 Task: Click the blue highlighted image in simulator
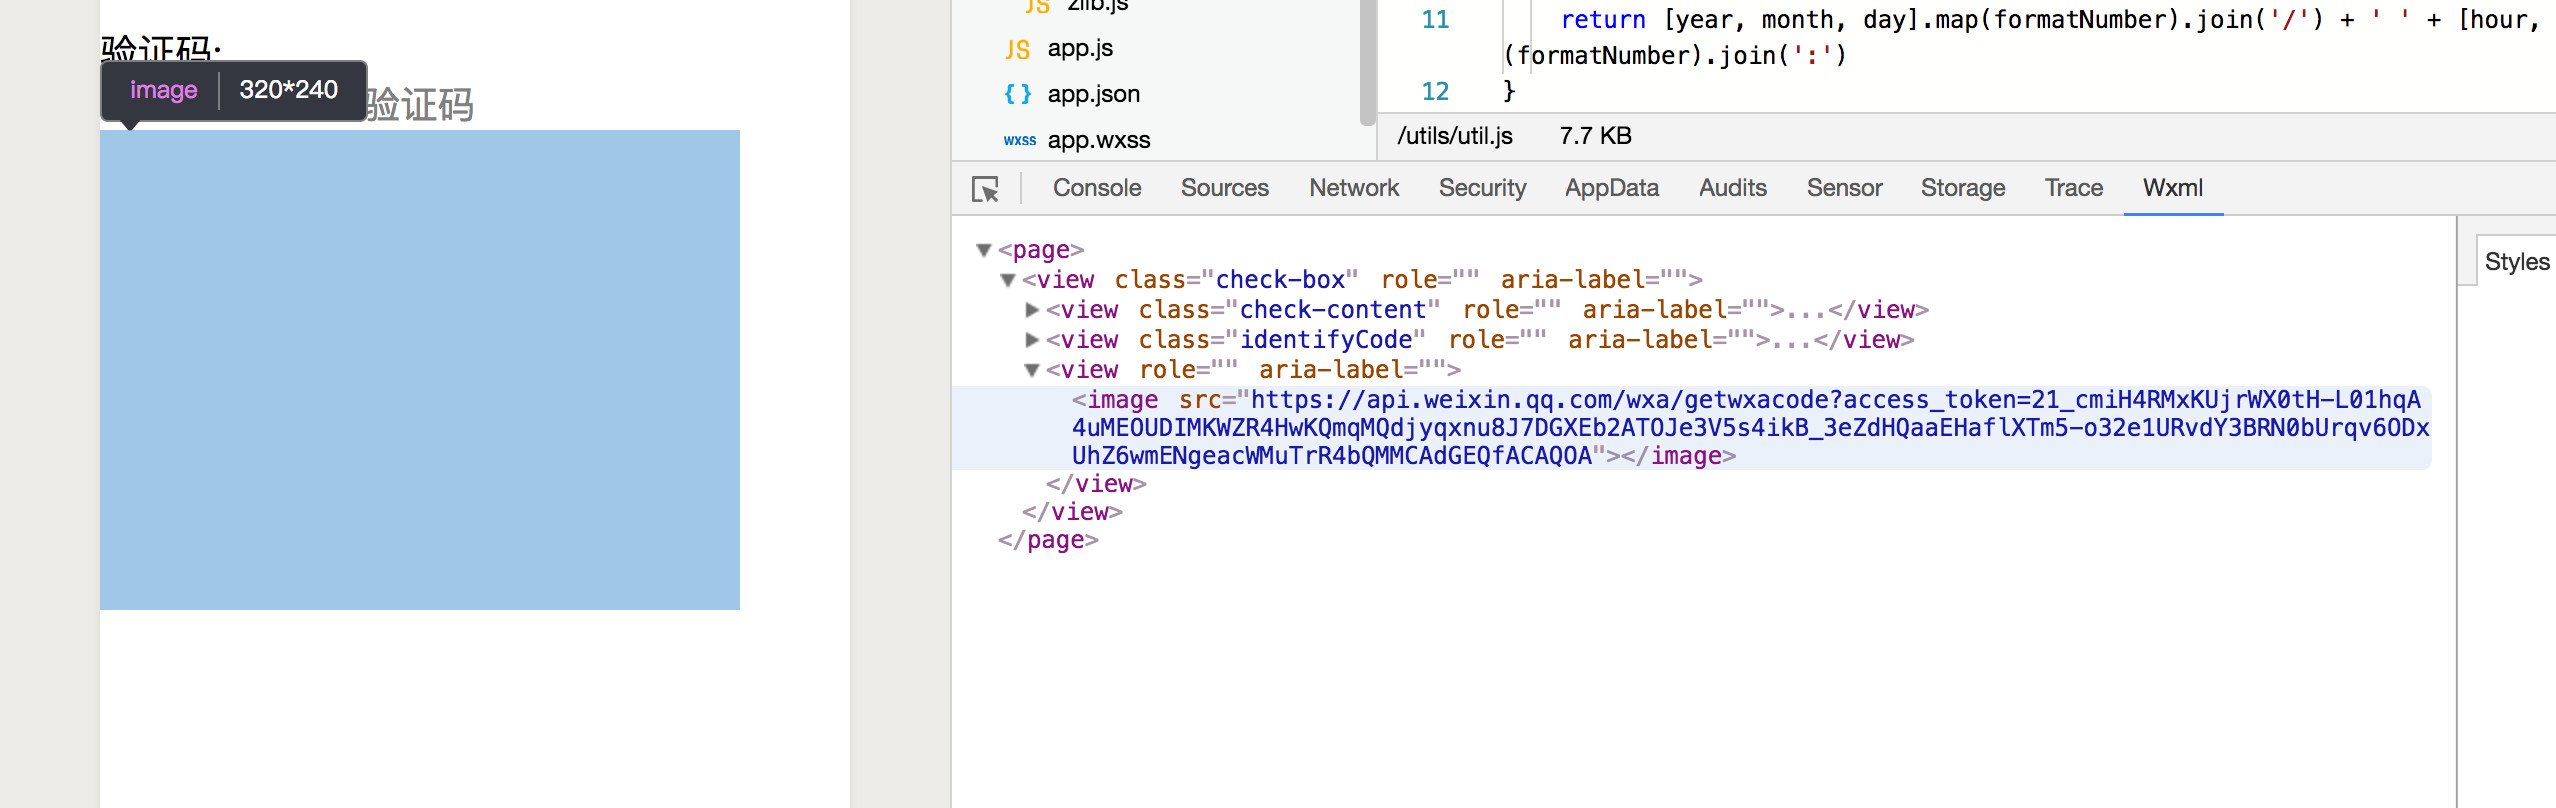pyautogui.click(x=420, y=370)
